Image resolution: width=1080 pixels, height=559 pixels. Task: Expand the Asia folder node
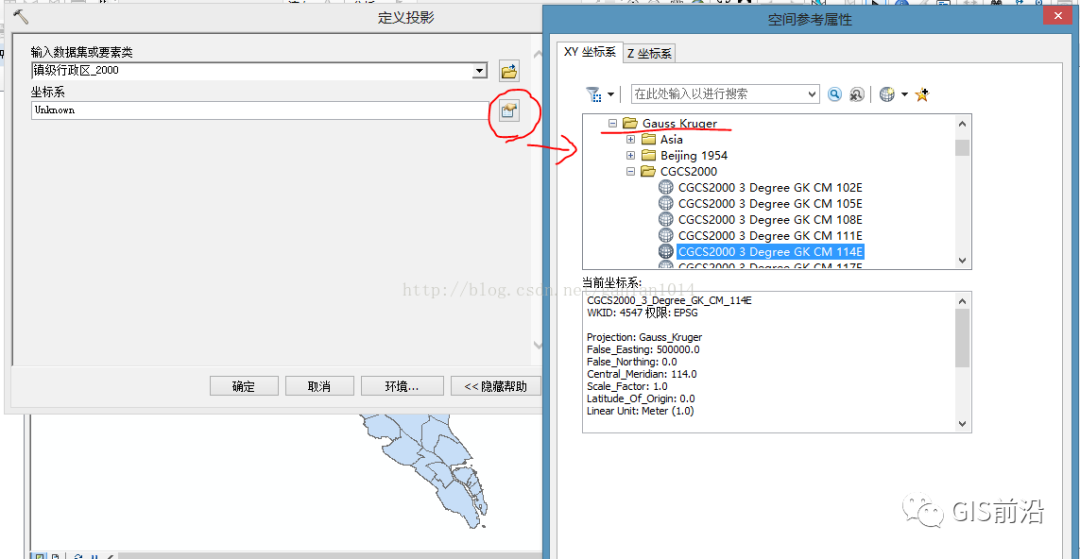630,140
